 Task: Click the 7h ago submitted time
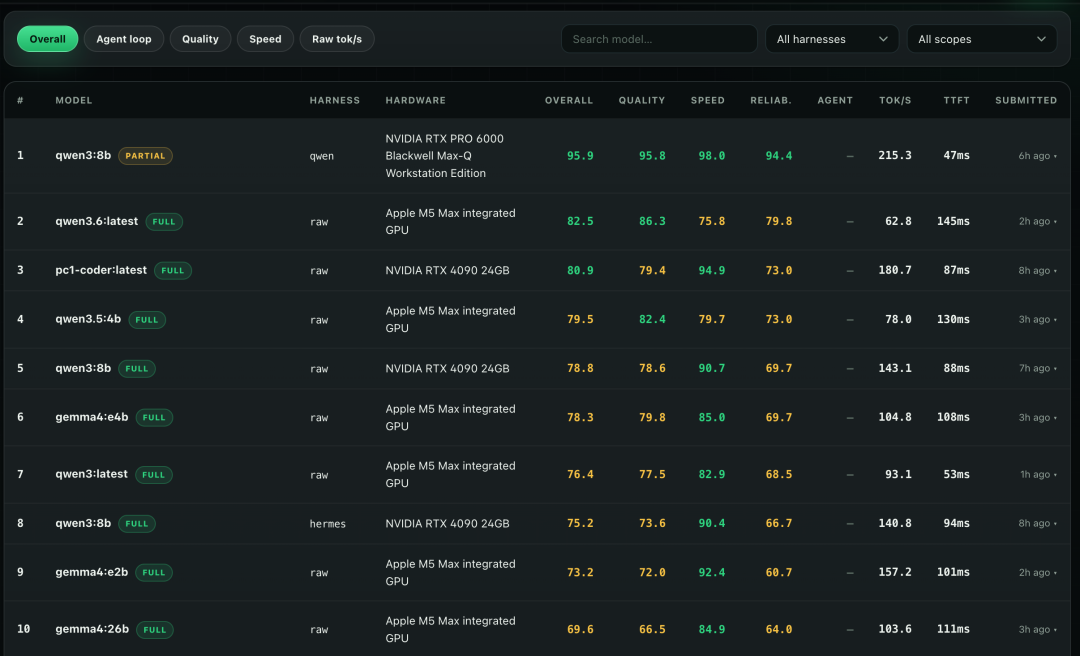pyautogui.click(x=1035, y=369)
